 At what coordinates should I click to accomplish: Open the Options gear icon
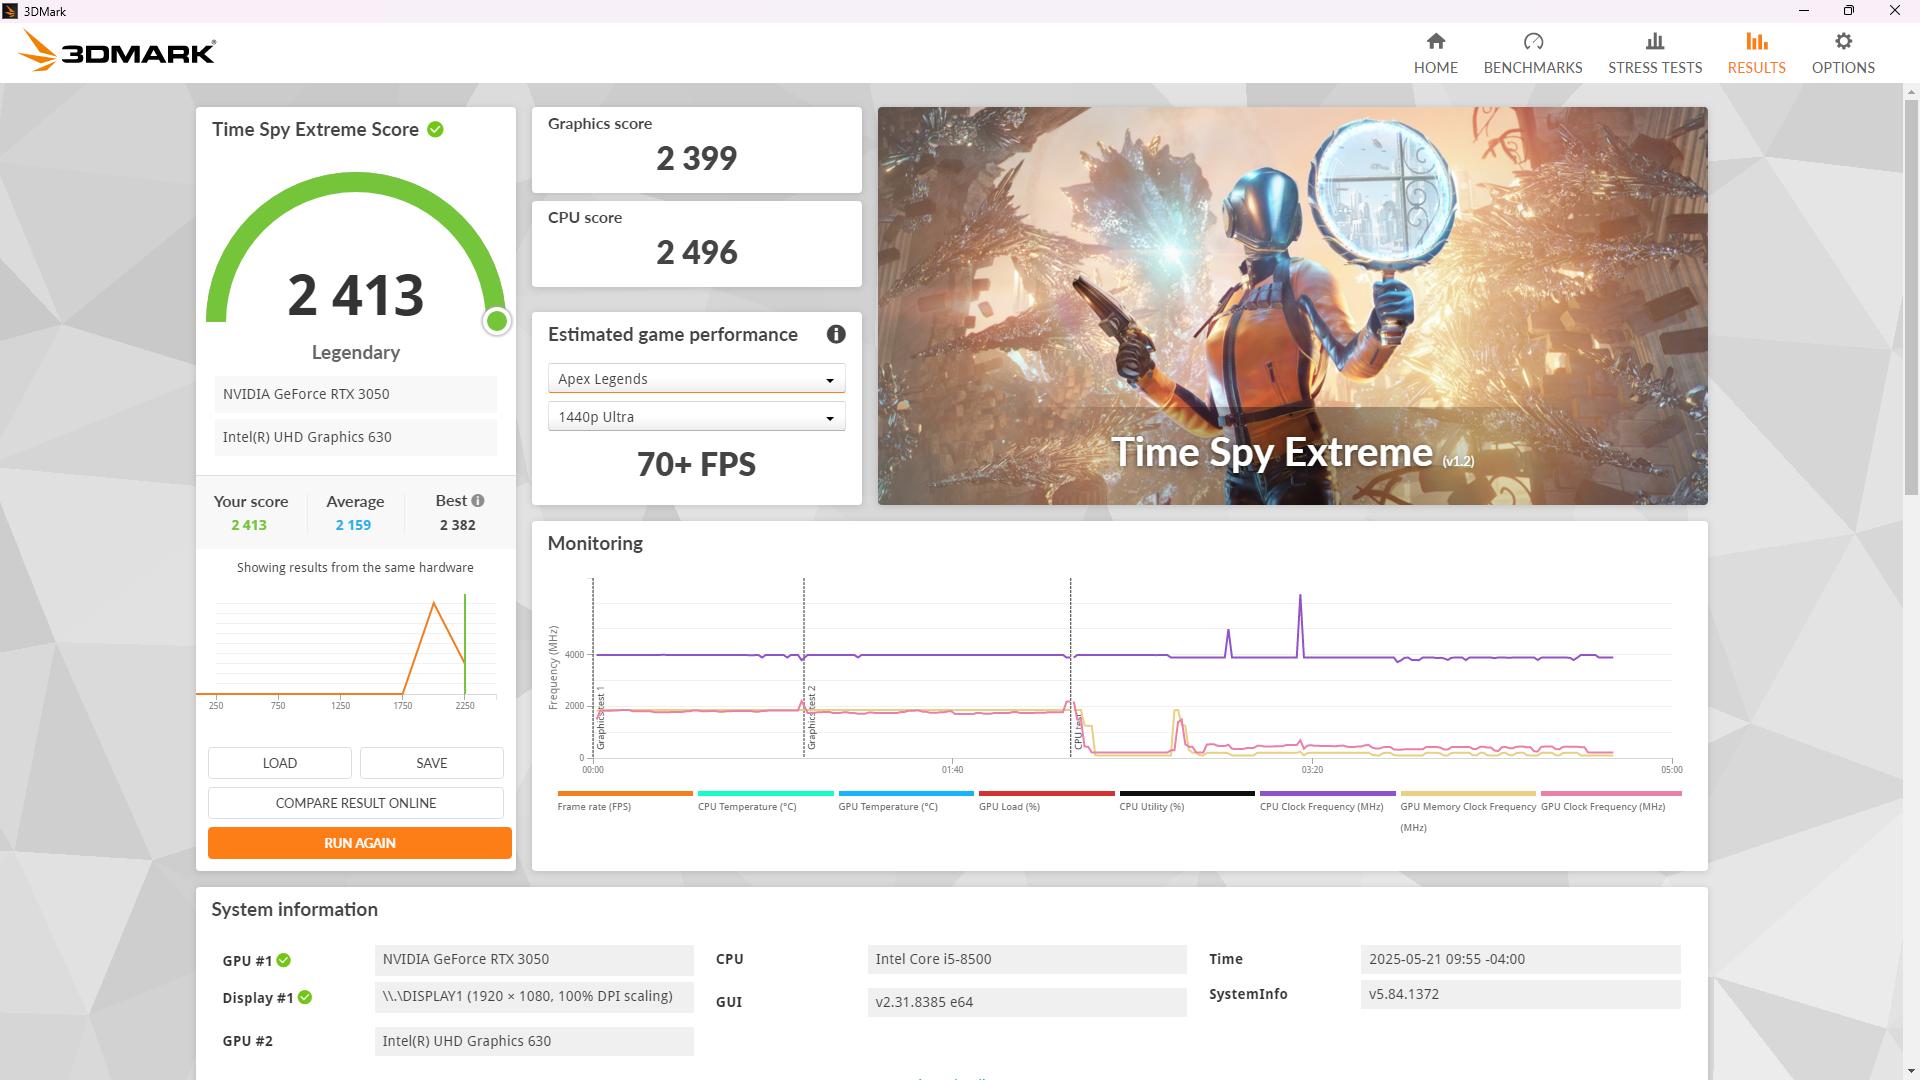[1842, 42]
